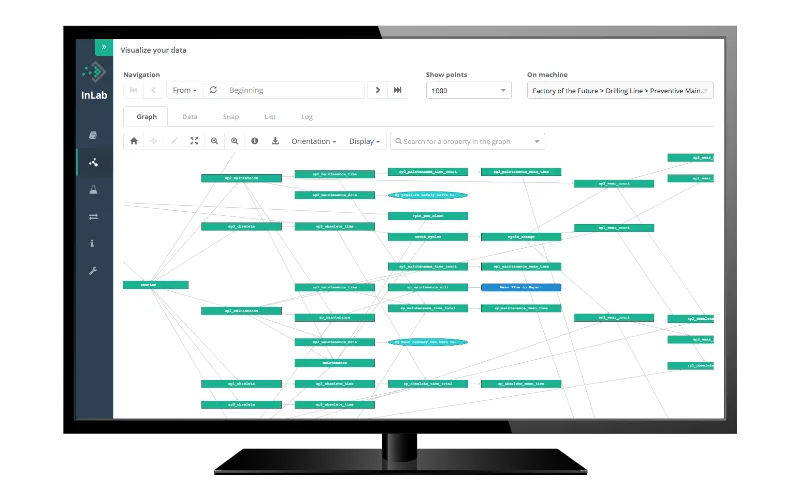Open the wrench settings icon in the sidebar
Screen dimensions: 800x500
click(93, 271)
